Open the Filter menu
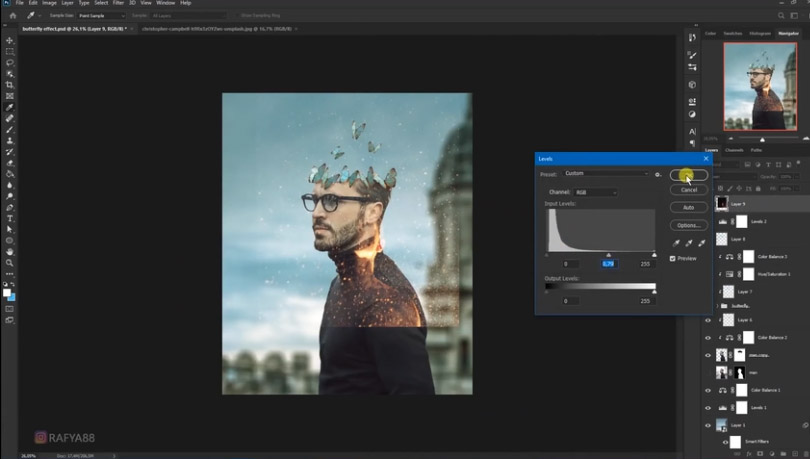The width and height of the screenshot is (810, 459). (x=120, y=3)
